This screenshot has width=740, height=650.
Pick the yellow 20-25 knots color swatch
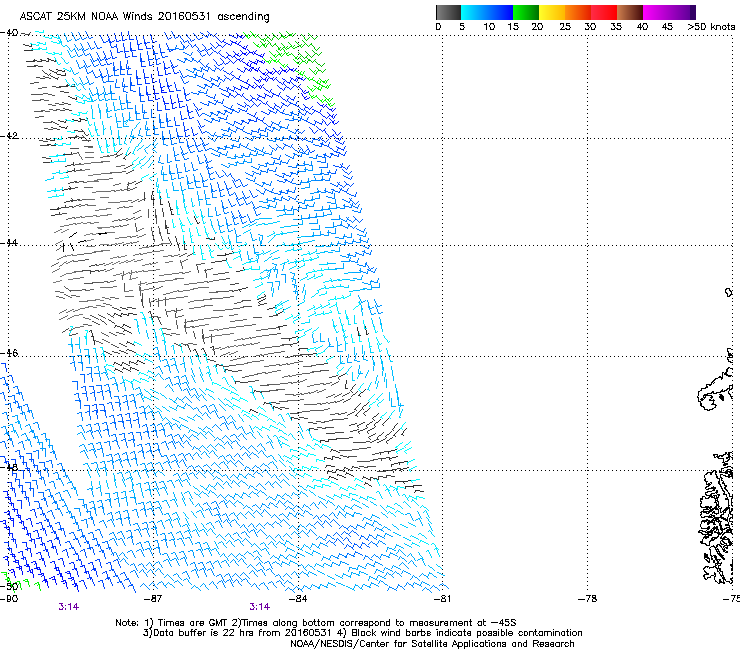552,12
